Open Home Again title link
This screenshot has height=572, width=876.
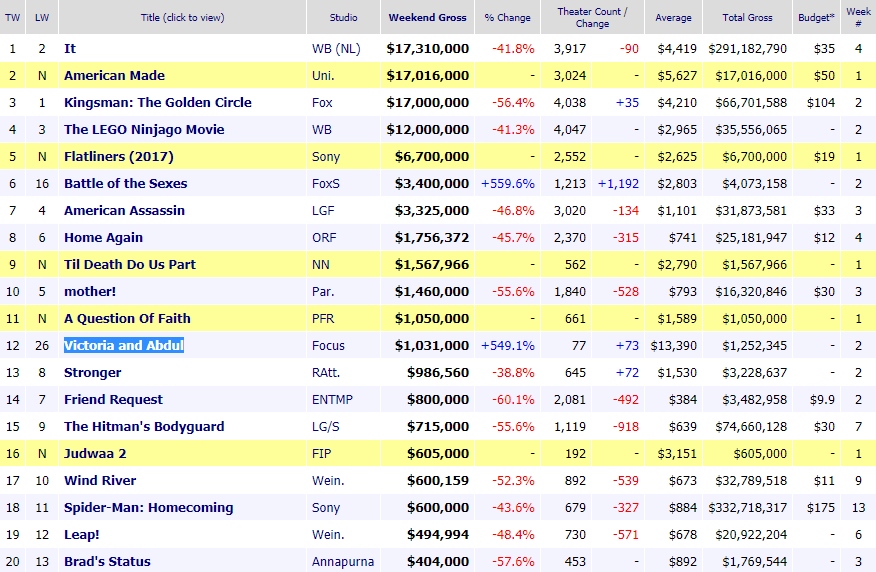[103, 237]
